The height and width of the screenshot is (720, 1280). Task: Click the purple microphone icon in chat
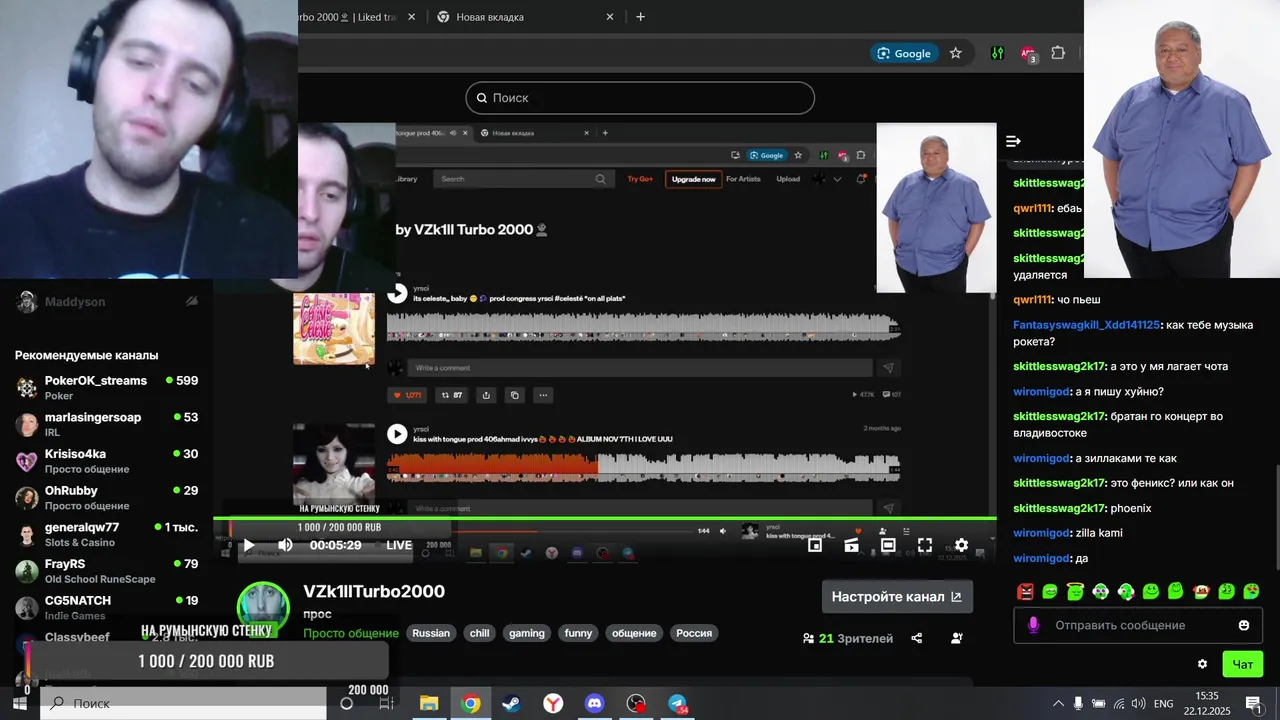(x=1033, y=625)
